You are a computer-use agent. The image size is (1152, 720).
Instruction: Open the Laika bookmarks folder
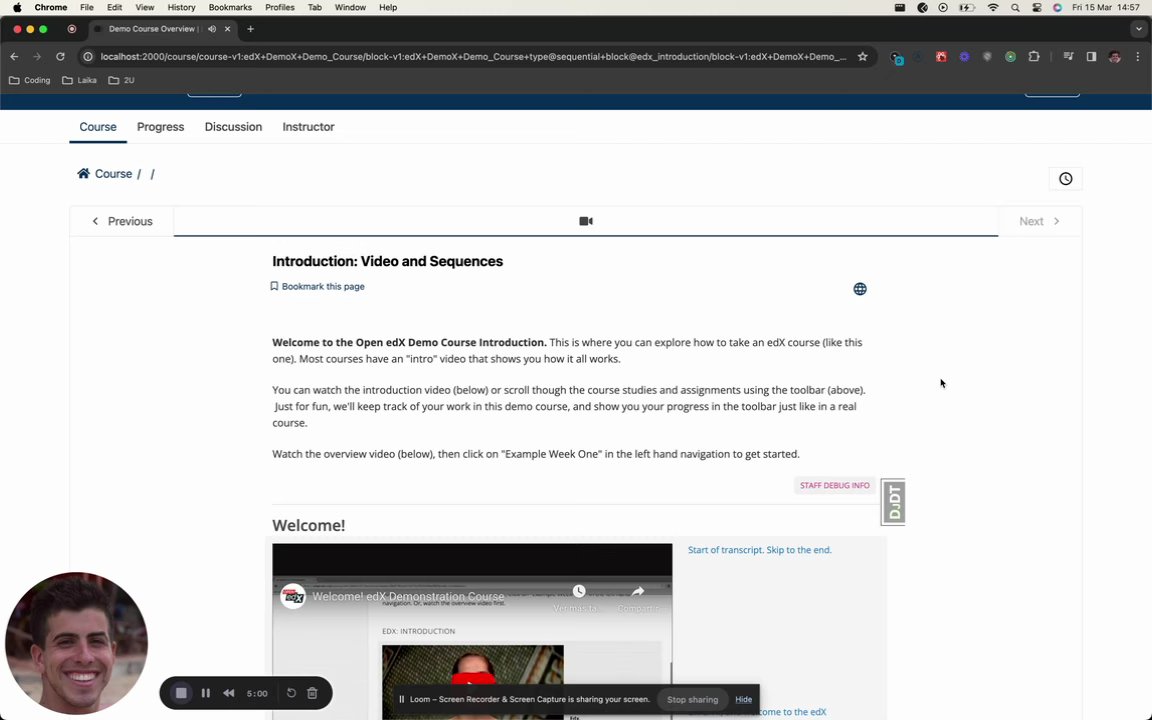click(x=79, y=80)
